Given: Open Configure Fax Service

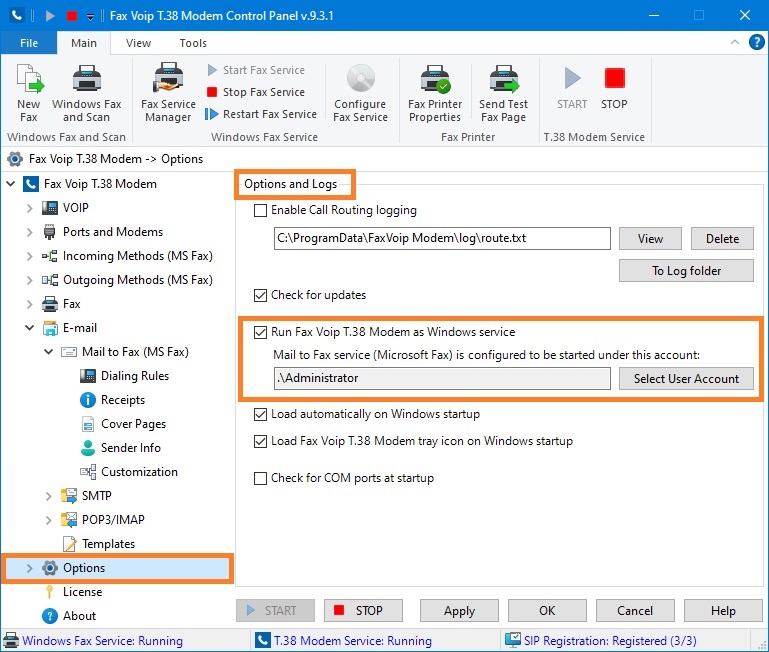Looking at the screenshot, I should 360,93.
